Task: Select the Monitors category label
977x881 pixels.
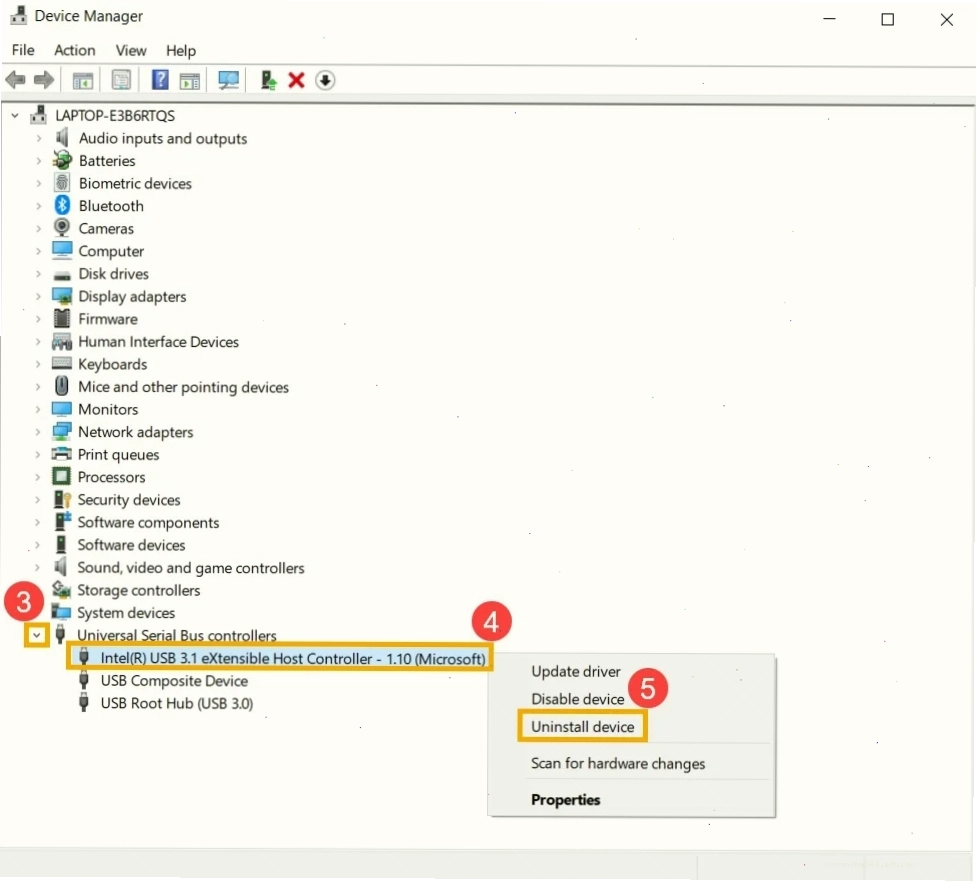Action: tap(108, 409)
